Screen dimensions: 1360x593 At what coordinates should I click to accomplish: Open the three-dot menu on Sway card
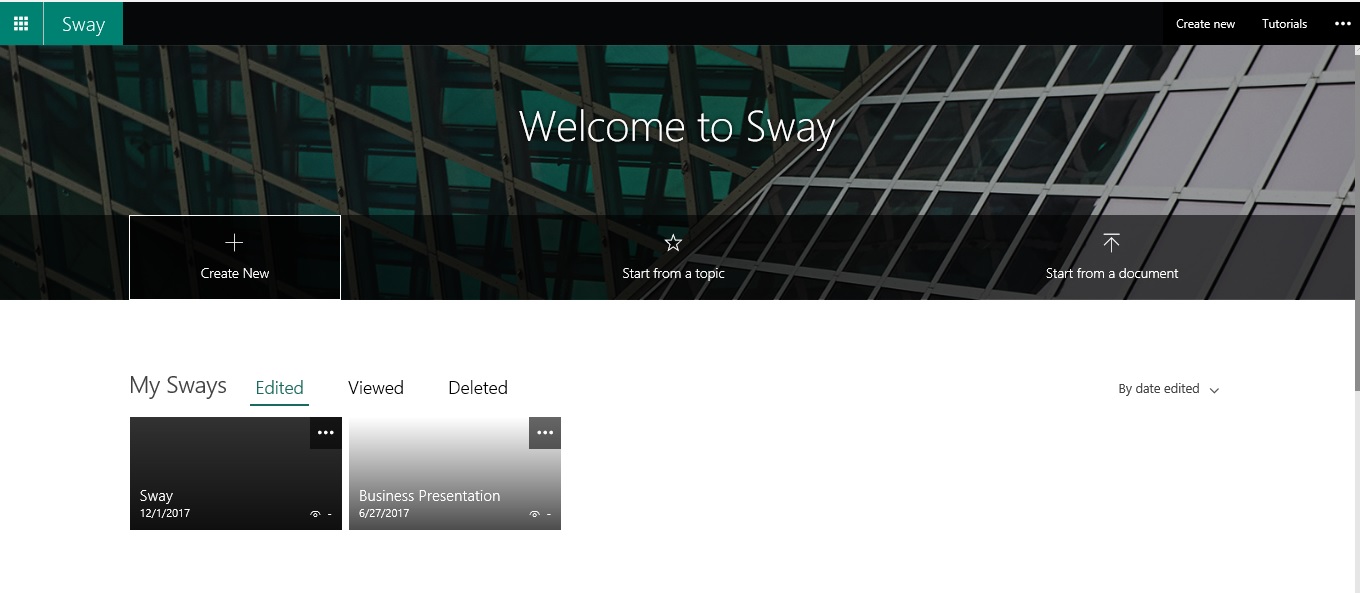coord(325,433)
